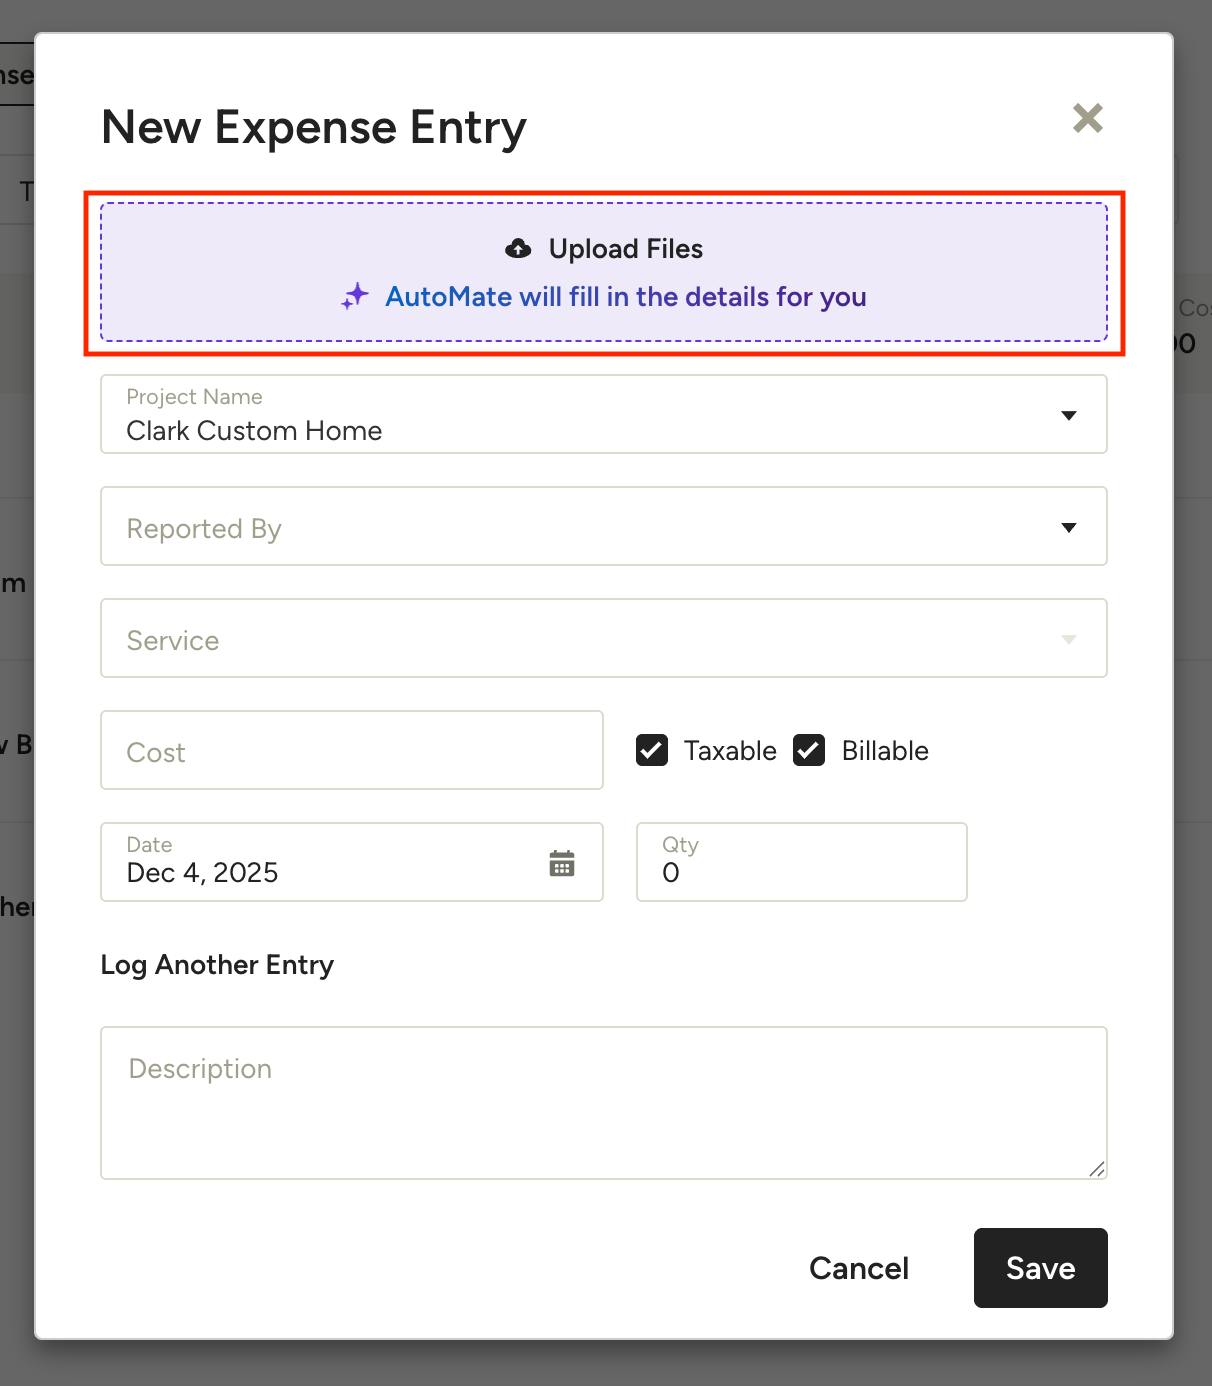
Task: Open the calendar date picker icon
Action: (562, 863)
